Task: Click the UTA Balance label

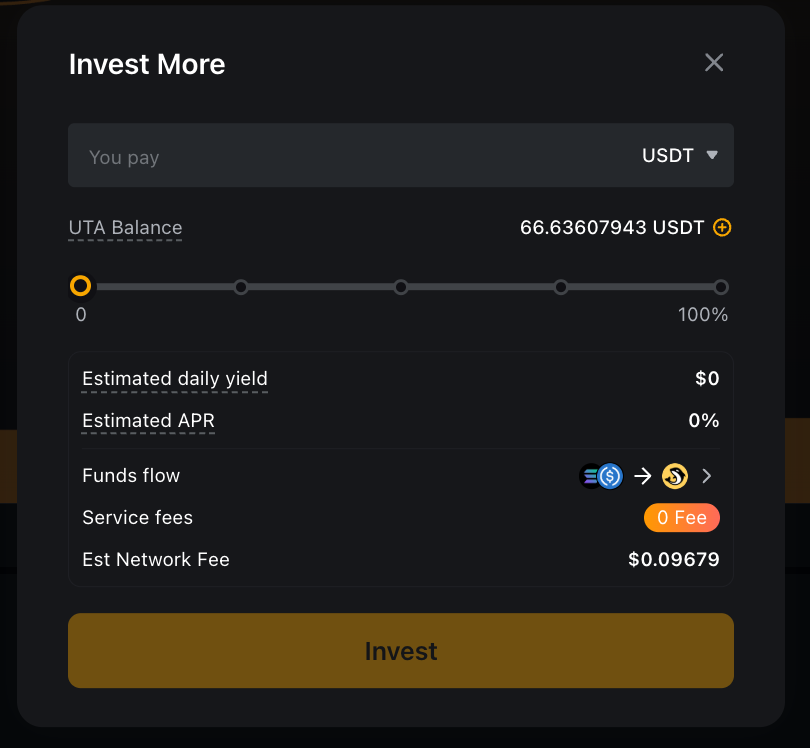Action: pyautogui.click(x=125, y=228)
